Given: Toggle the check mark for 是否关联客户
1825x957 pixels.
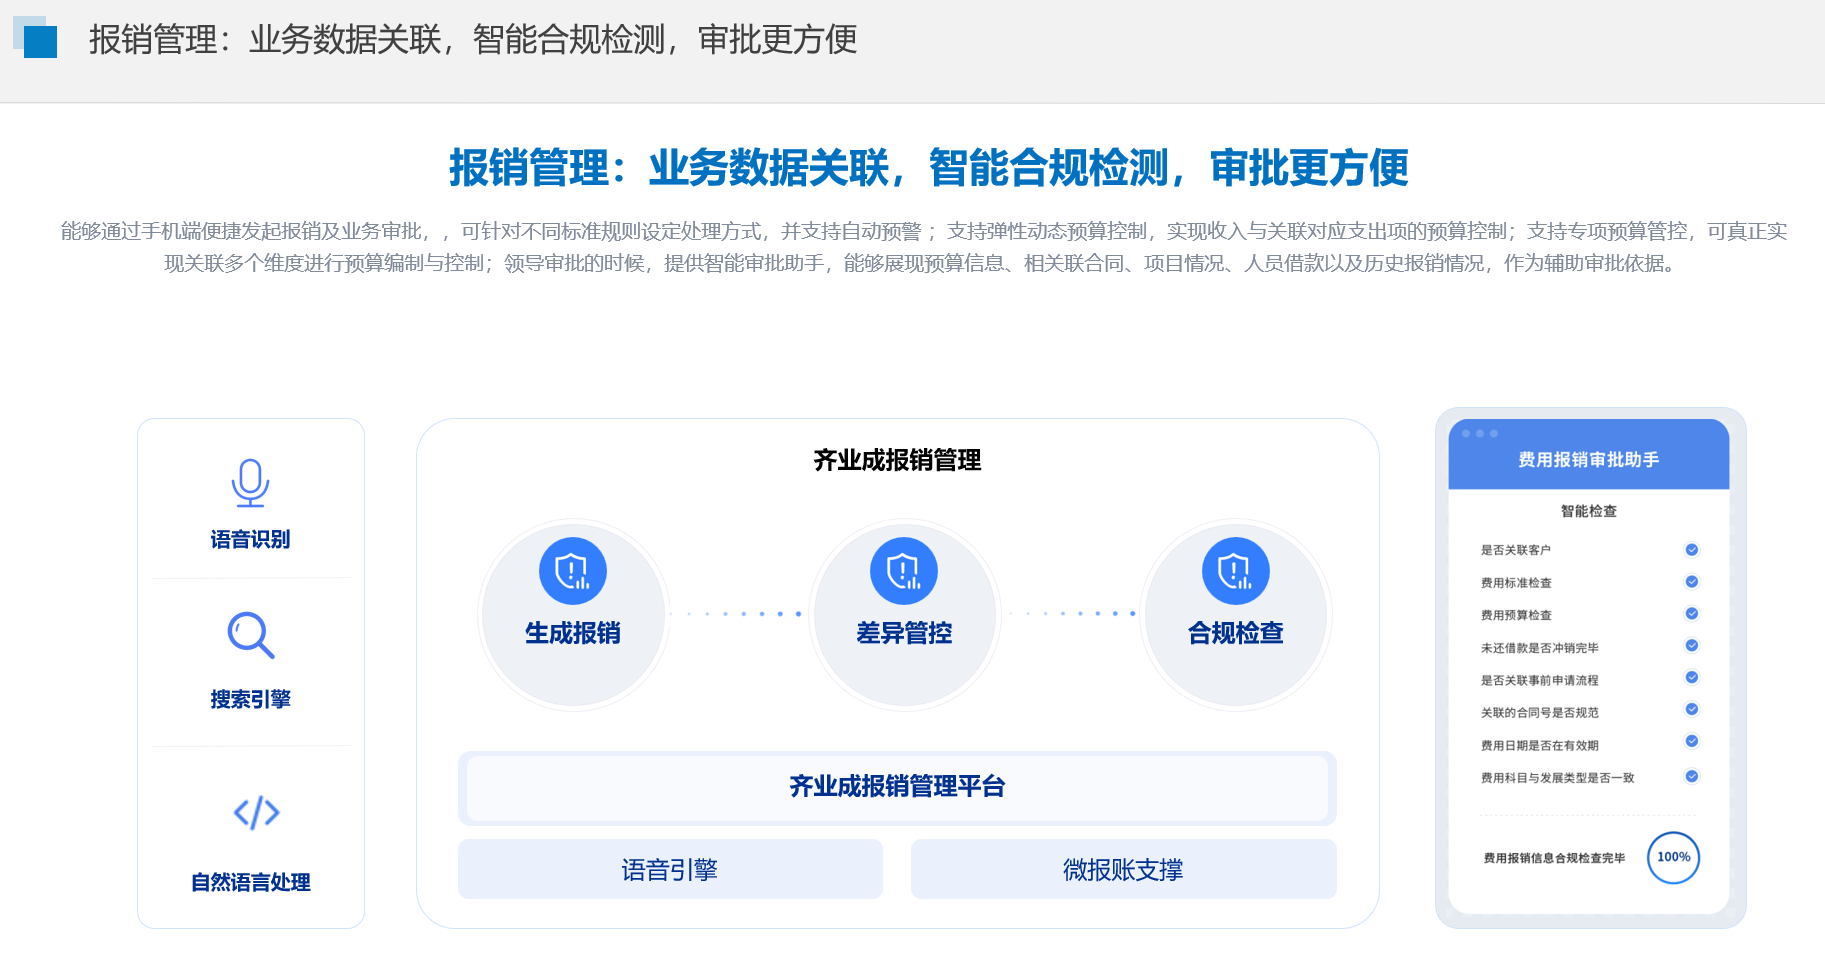Looking at the screenshot, I should pos(1692,549).
